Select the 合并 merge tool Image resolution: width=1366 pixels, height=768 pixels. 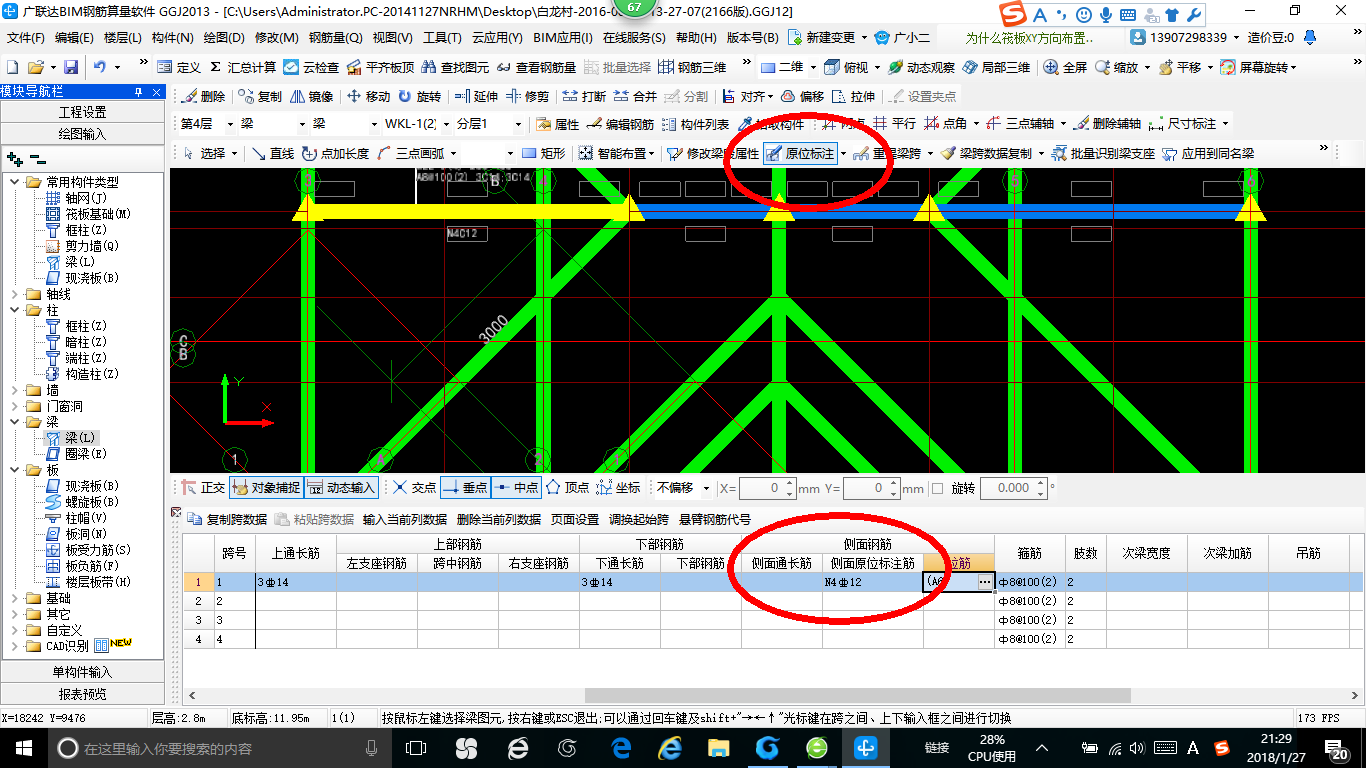635,96
